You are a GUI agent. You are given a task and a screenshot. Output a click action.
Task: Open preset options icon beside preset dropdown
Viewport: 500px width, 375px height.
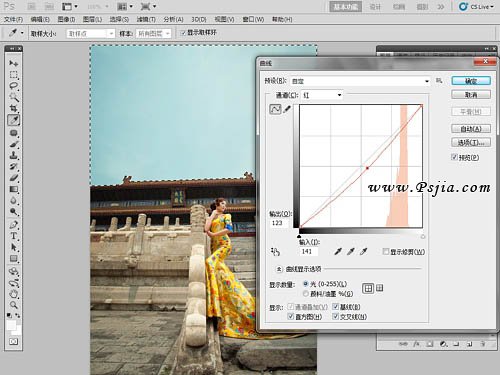coord(439,81)
